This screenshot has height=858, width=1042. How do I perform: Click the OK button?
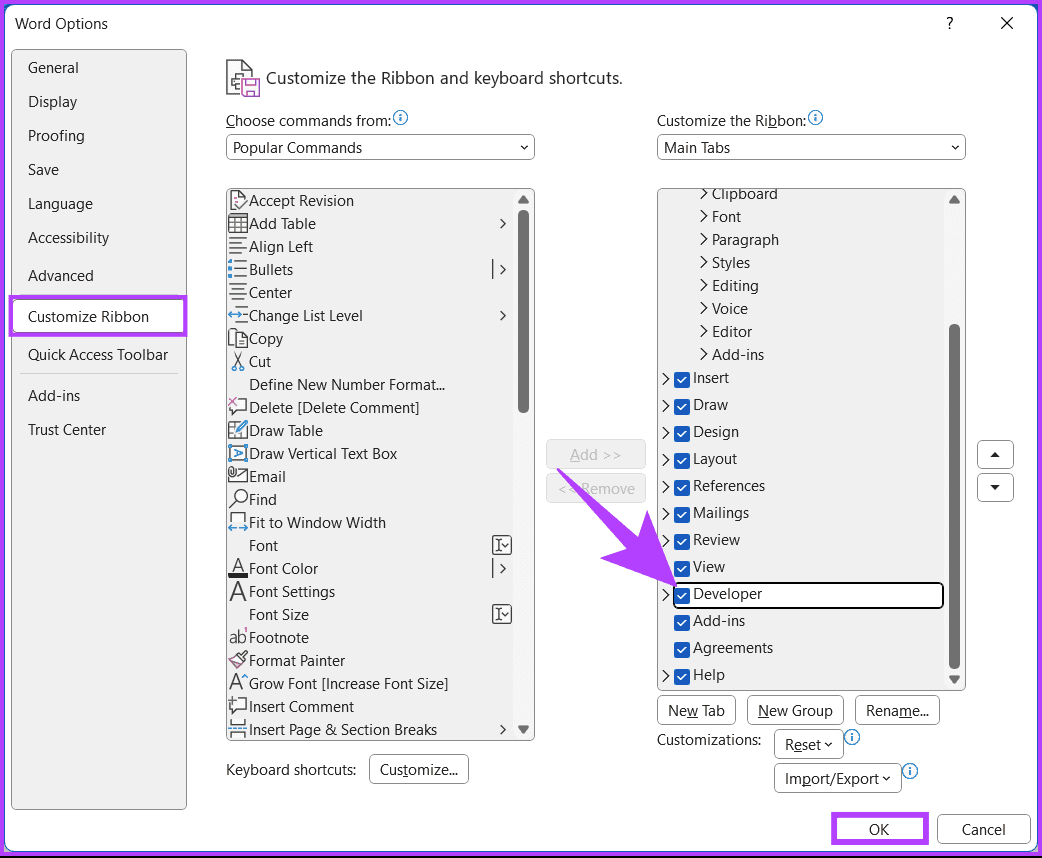click(879, 829)
